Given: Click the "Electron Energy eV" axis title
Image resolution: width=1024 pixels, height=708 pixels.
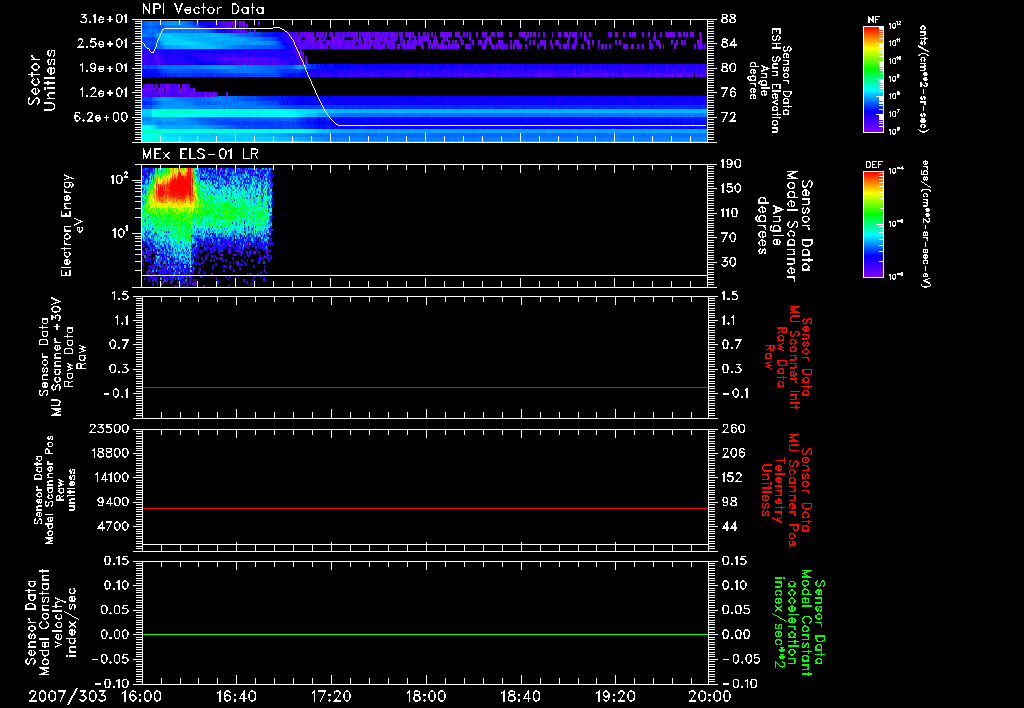Looking at the screenshot, I should [72, 225].
